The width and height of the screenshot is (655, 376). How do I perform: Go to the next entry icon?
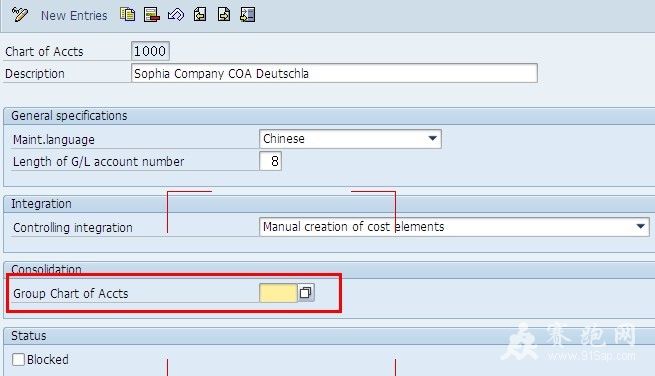[224, 15]
